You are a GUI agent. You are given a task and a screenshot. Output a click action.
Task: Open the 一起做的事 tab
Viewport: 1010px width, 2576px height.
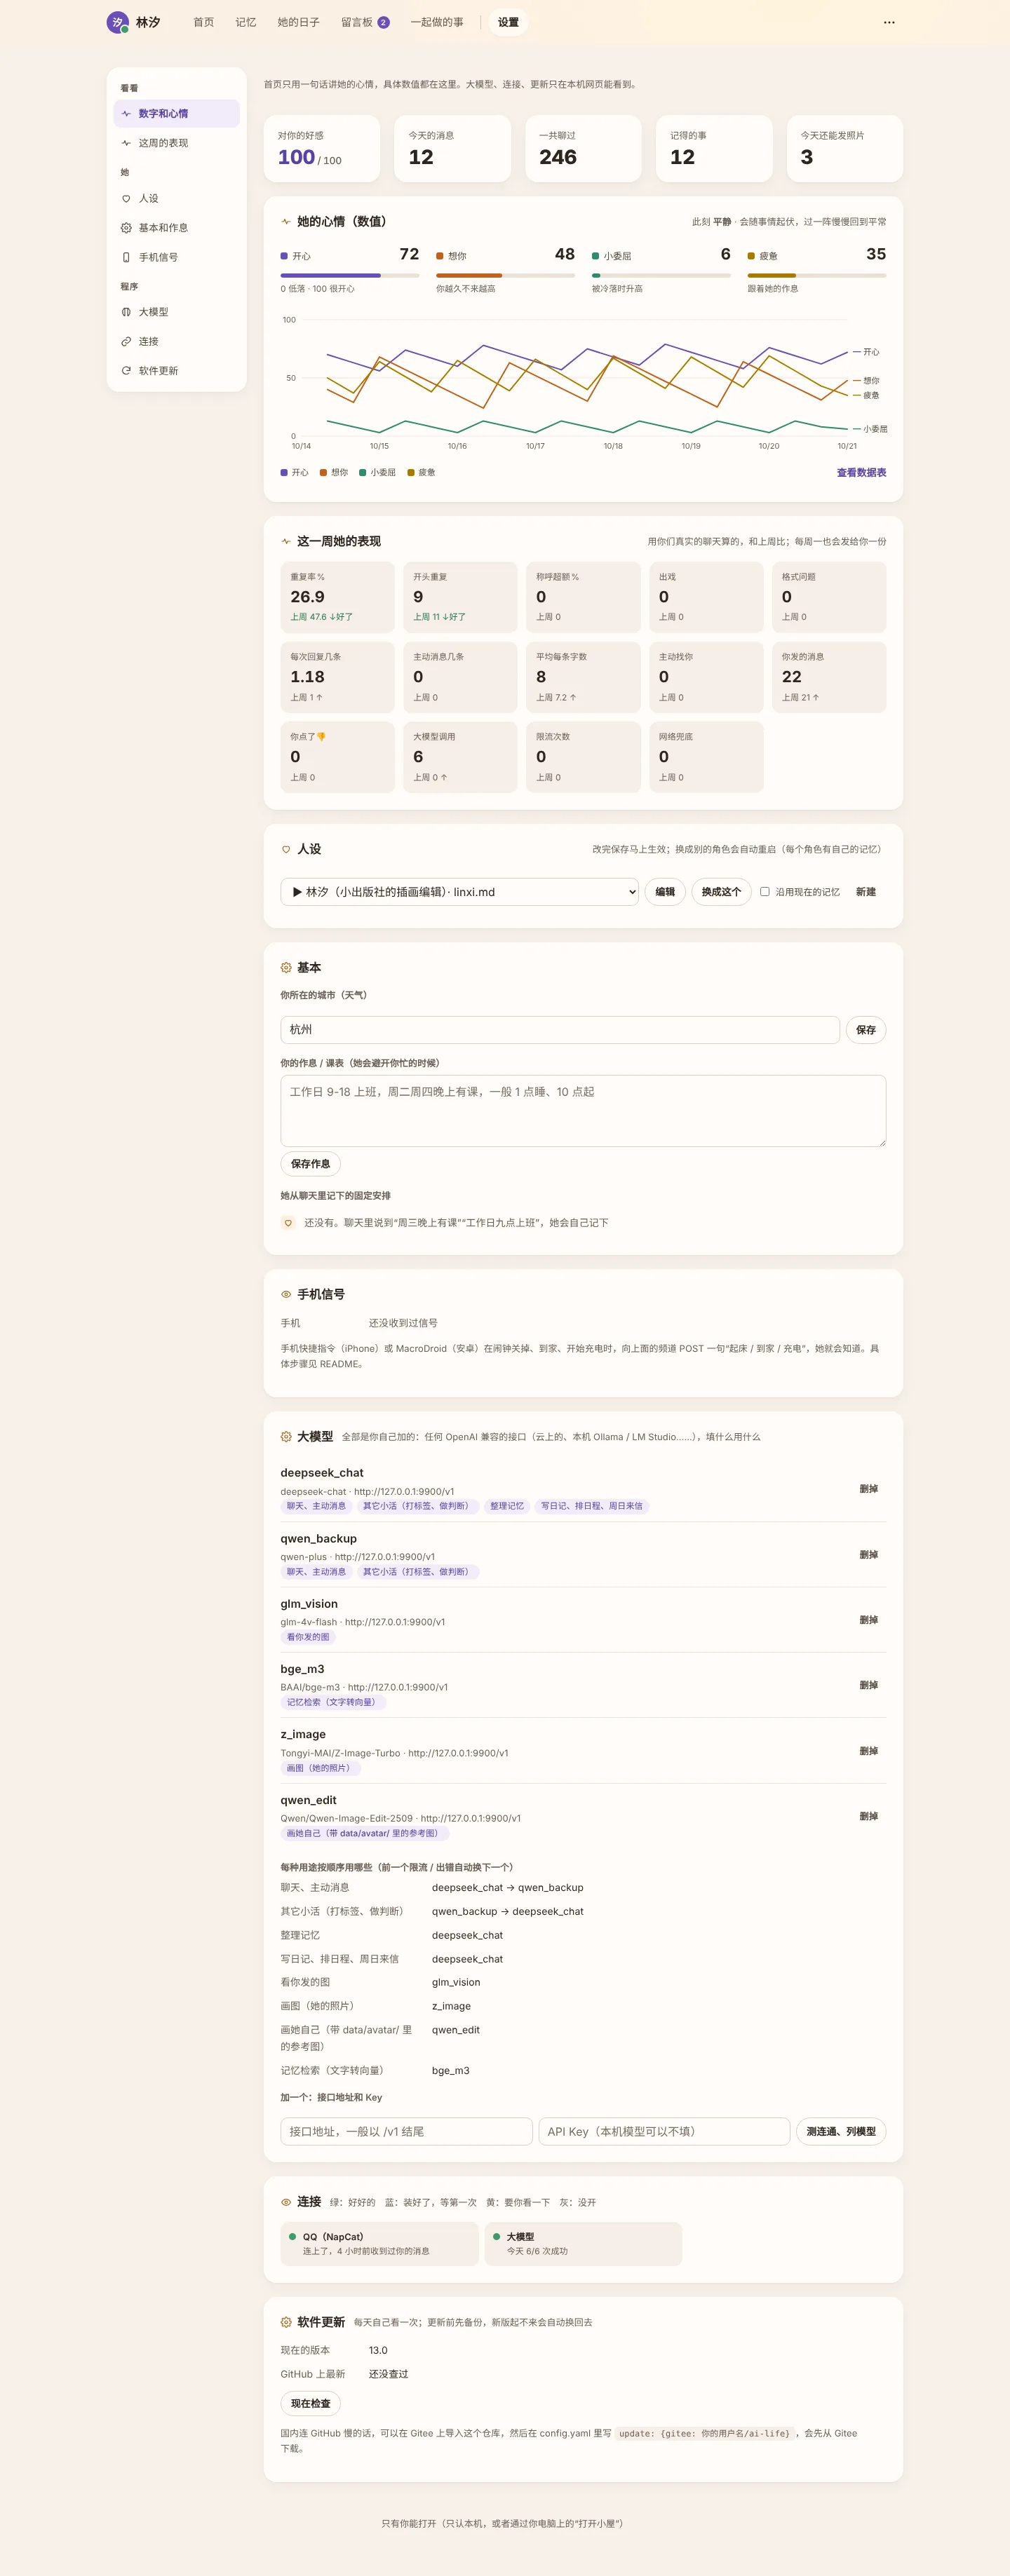437,22
